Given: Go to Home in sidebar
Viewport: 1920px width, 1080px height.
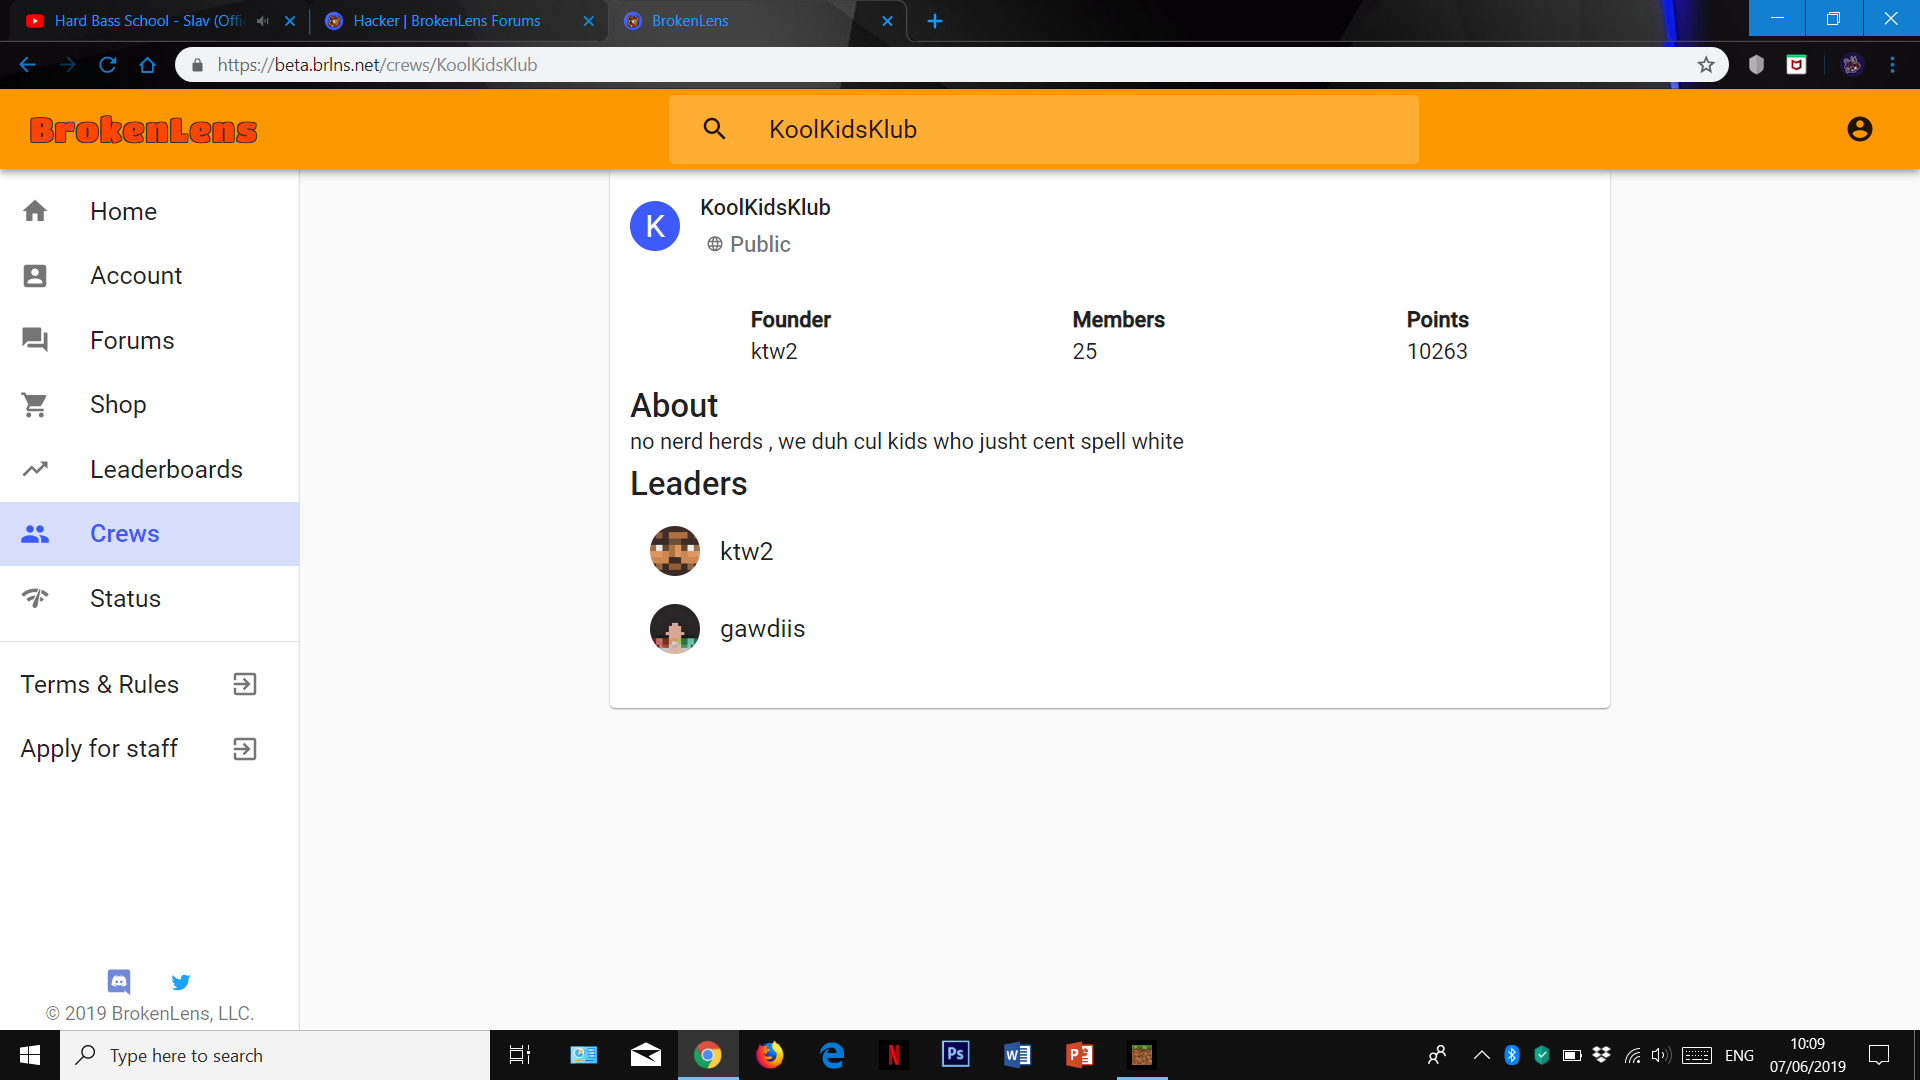Looking at the screenshot, I should (150, 211).
